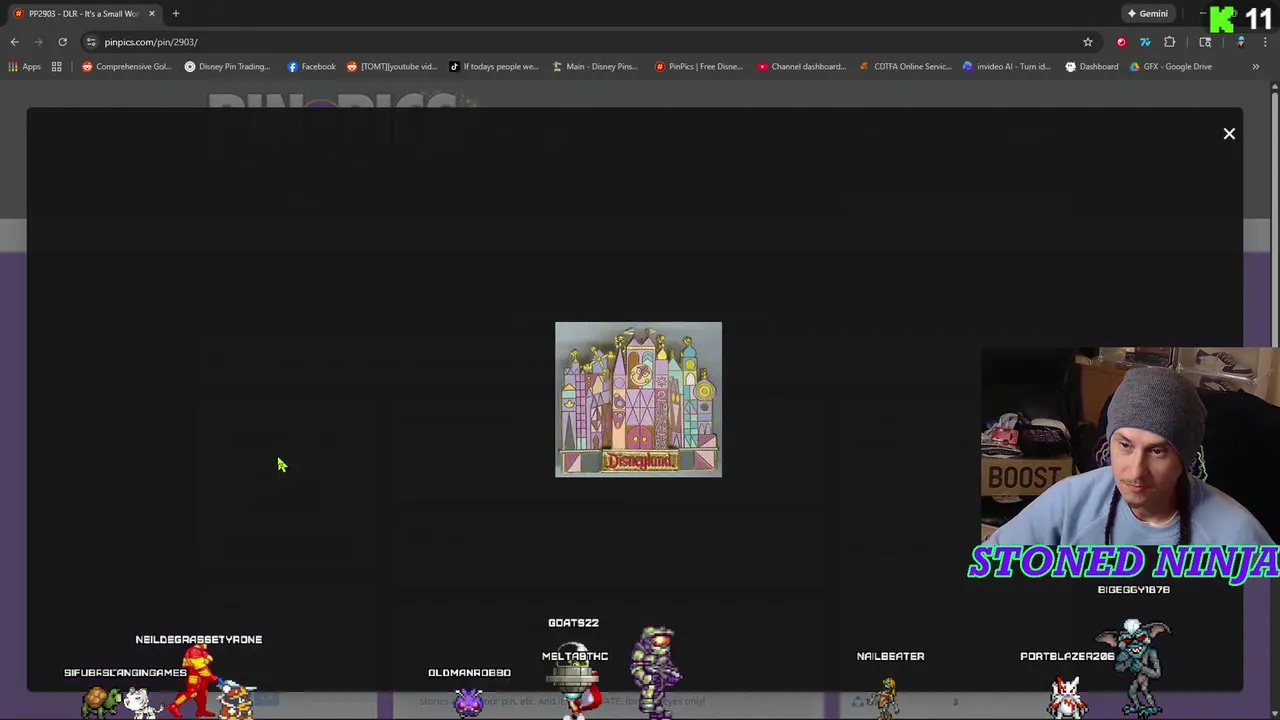Open the CDTFA Online Services bookmark
The width and height of the screenshot is (1280, 720).
[x=904, y=67]
